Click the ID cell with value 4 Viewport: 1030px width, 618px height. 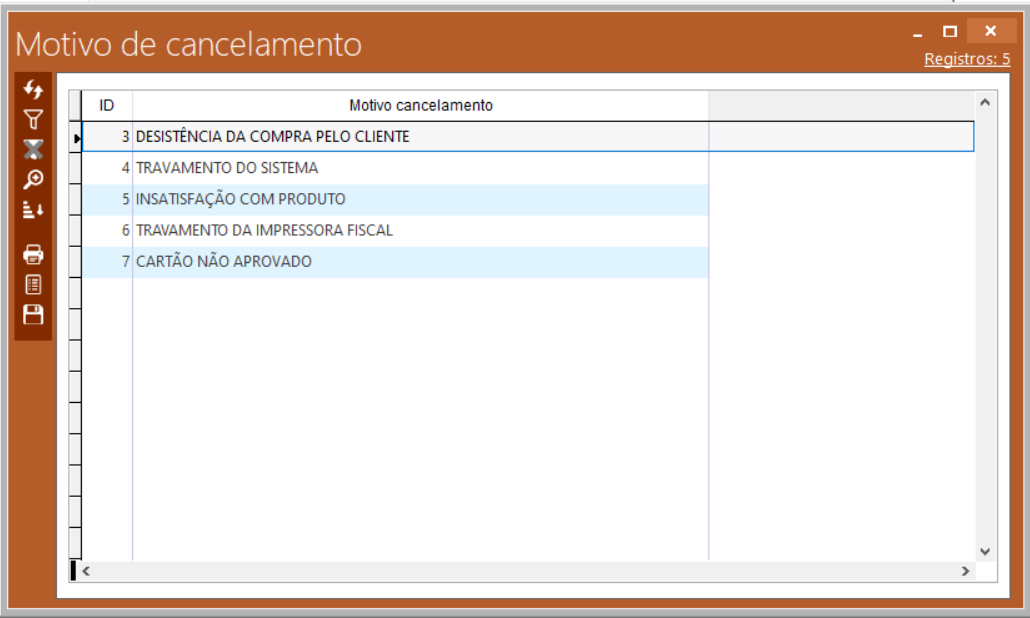tap(107, 167)
